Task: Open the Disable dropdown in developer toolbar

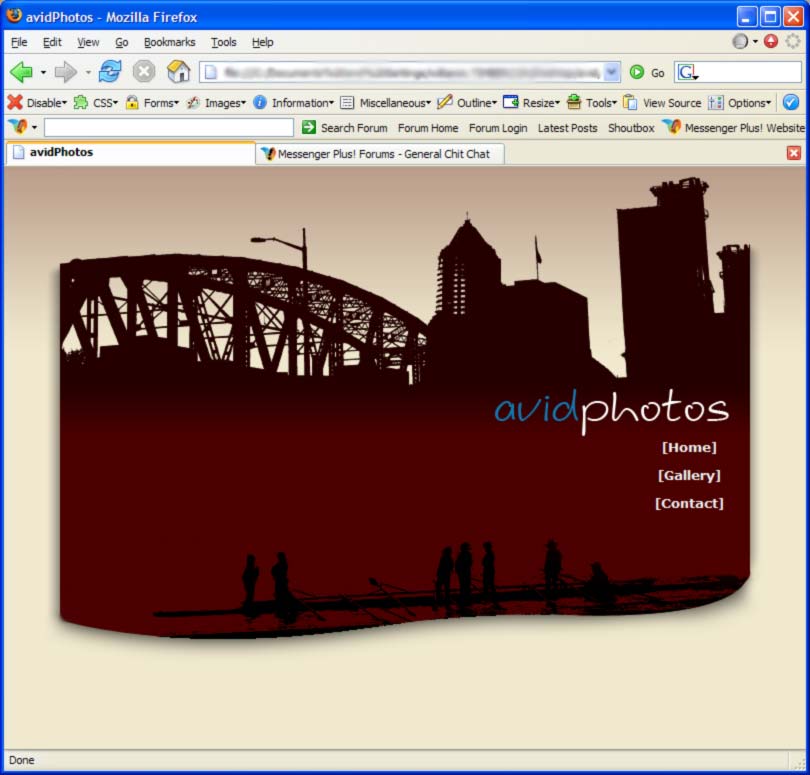Action: (x=37, y=103)
